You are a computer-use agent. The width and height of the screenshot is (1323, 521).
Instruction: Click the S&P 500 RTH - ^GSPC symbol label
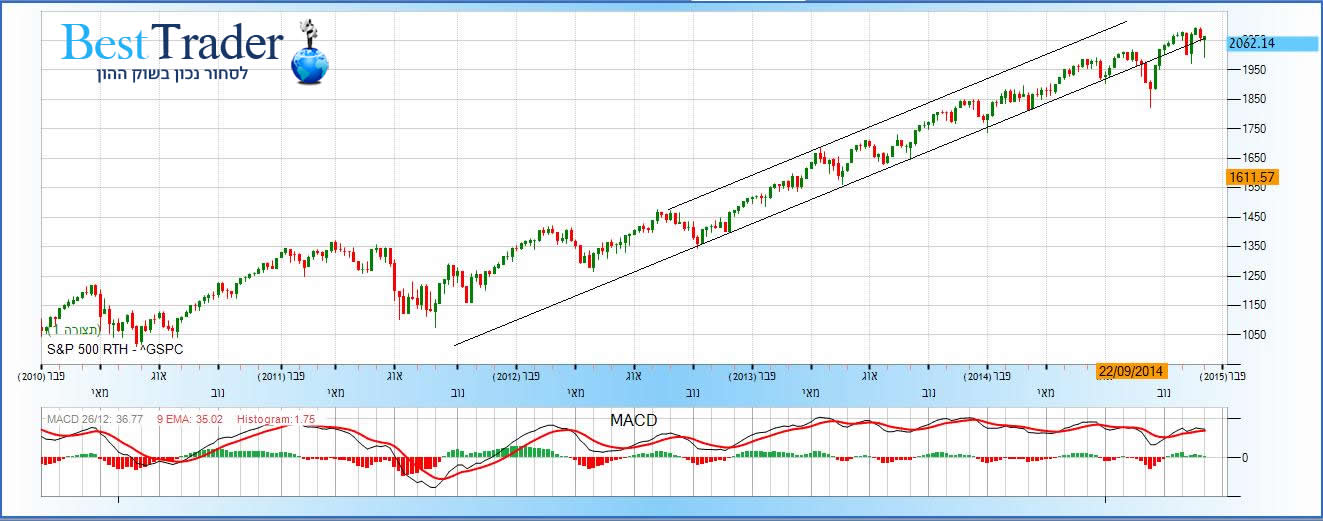coord(115,349)
